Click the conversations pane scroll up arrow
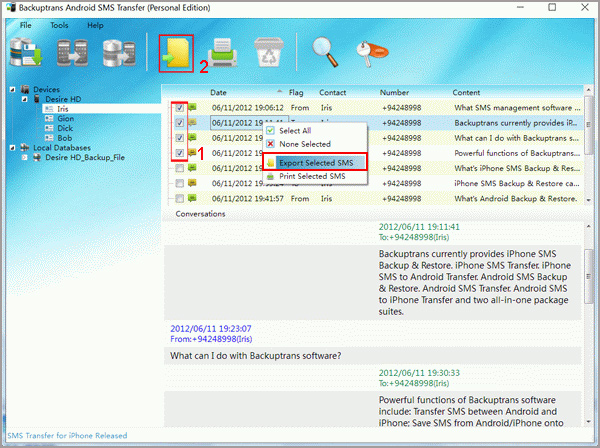 pos(589,227)
